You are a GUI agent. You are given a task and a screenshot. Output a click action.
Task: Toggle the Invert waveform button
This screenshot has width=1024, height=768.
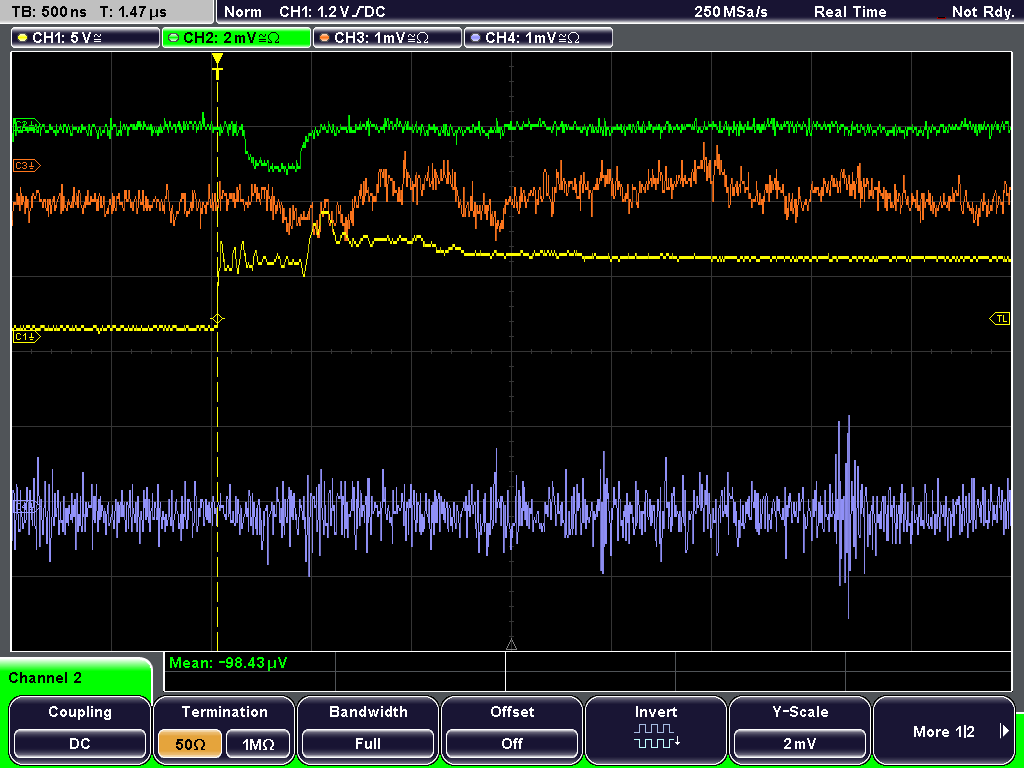656,730
